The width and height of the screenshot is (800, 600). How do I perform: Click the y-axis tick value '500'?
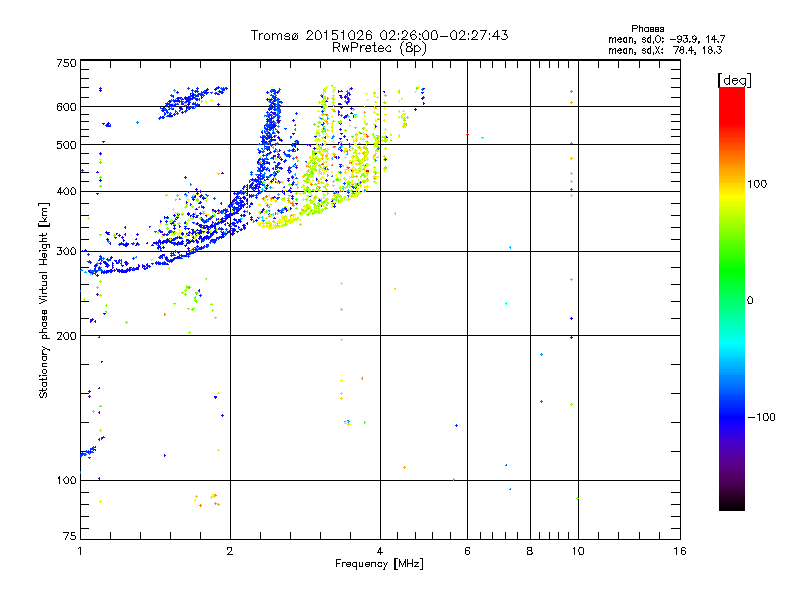(66, 145)
